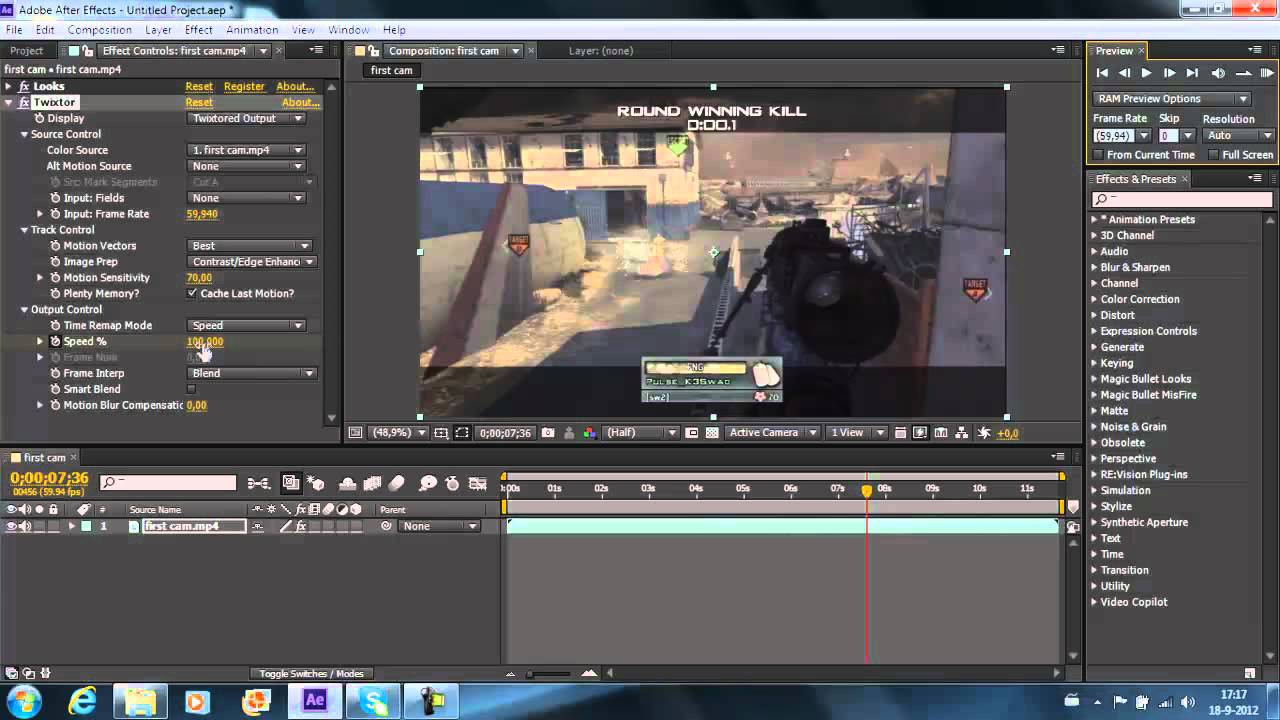Uncheck Cache Last Motion checkbox
The height and width of the screenshot is (720, 1280).
(x=191, y=294)
